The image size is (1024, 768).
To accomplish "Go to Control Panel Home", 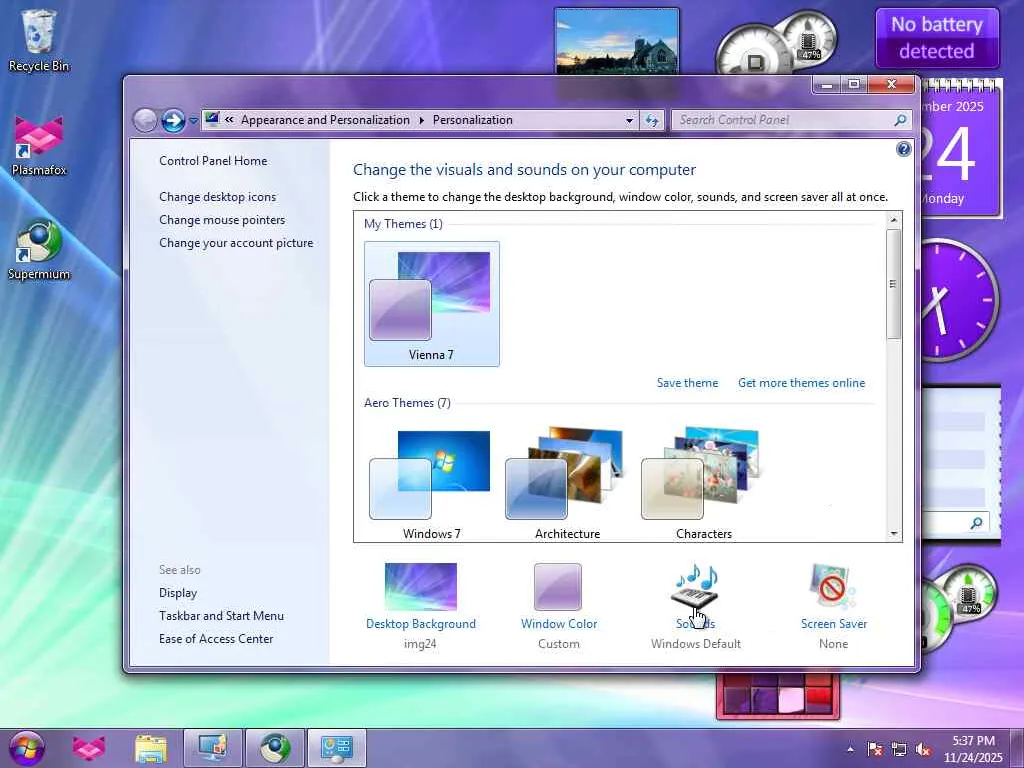I will tap(213, 161).
